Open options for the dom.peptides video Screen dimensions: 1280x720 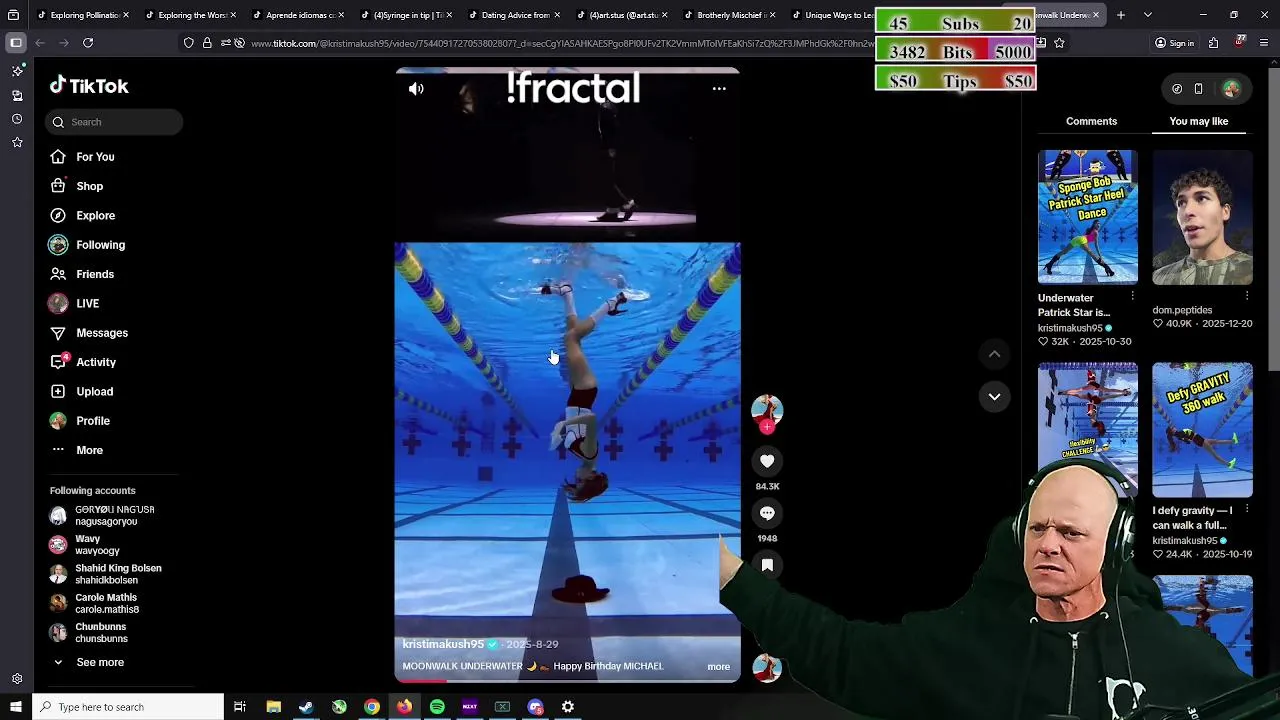[x=1246, y=296]
